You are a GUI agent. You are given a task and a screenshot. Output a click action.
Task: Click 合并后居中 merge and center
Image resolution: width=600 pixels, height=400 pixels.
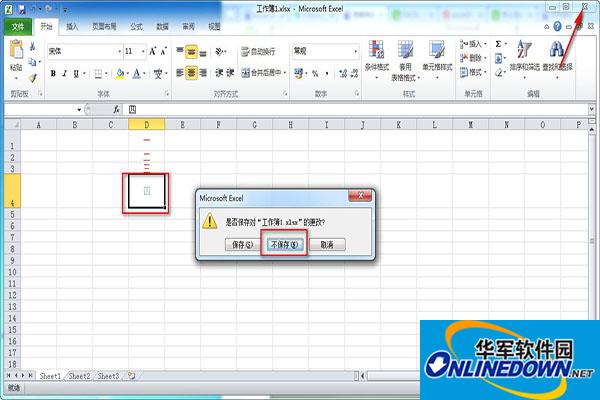262,73
